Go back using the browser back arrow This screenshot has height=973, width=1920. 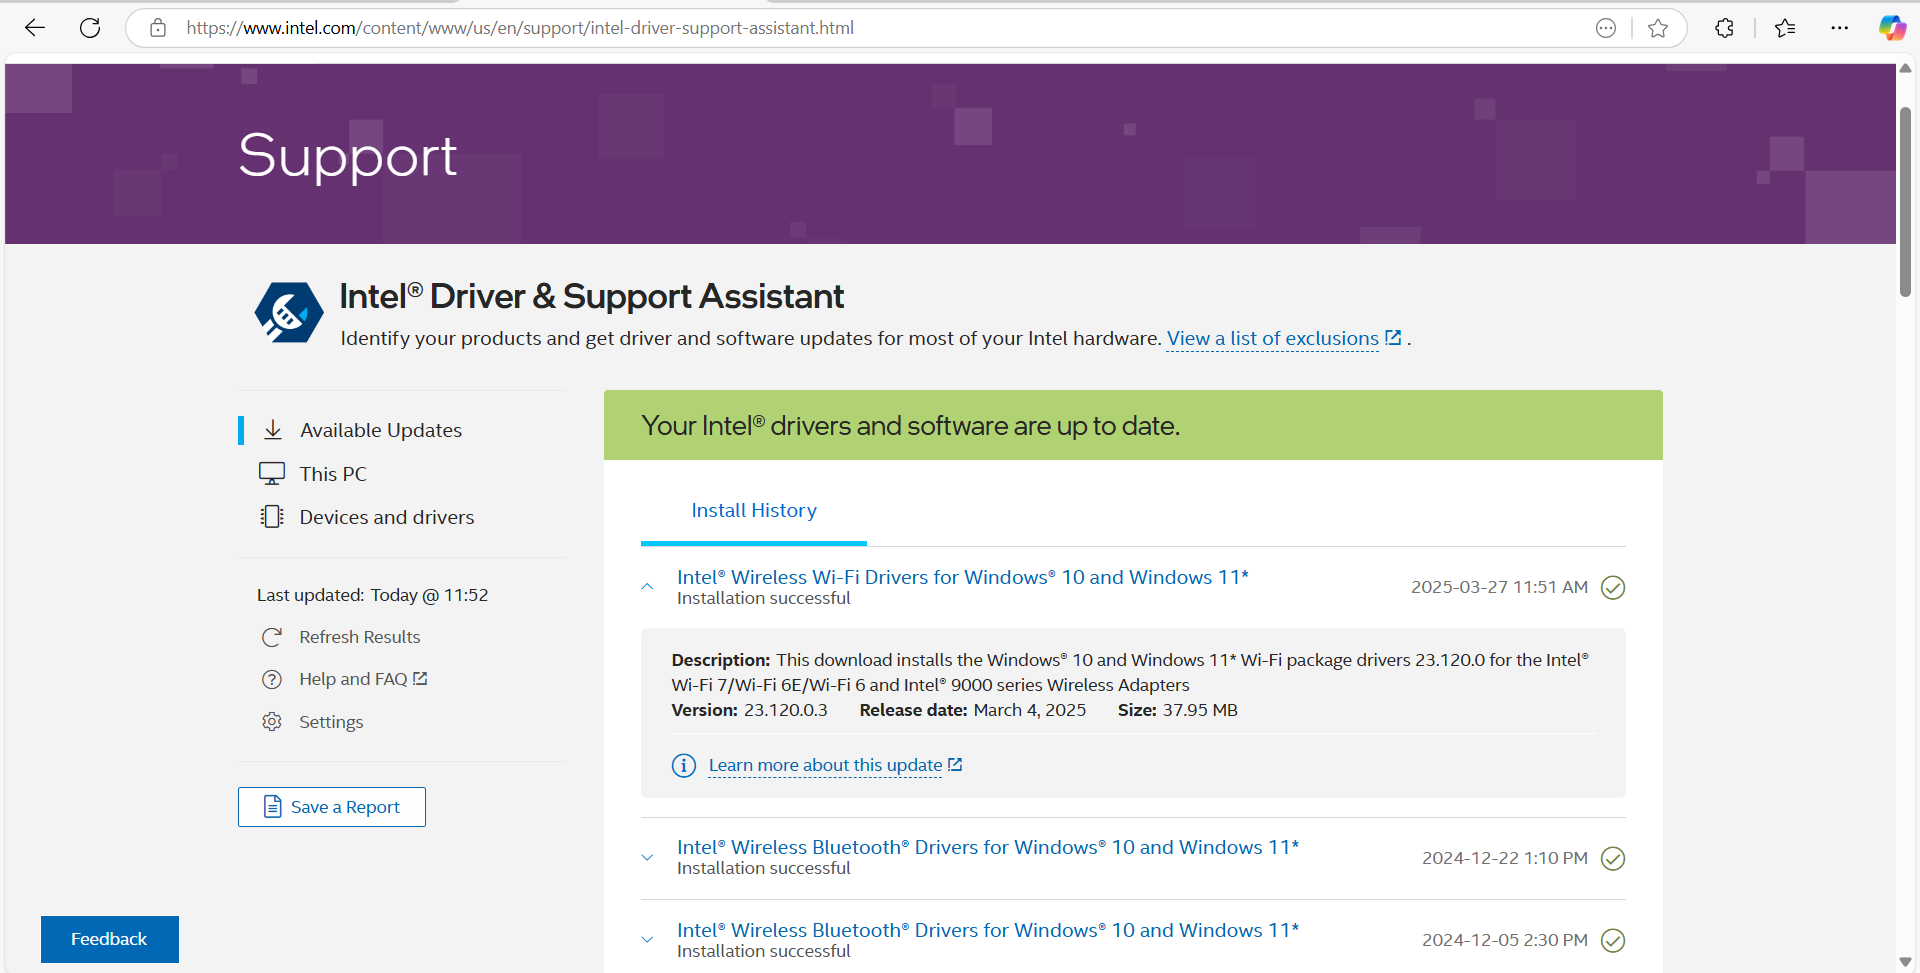(35, 28)
